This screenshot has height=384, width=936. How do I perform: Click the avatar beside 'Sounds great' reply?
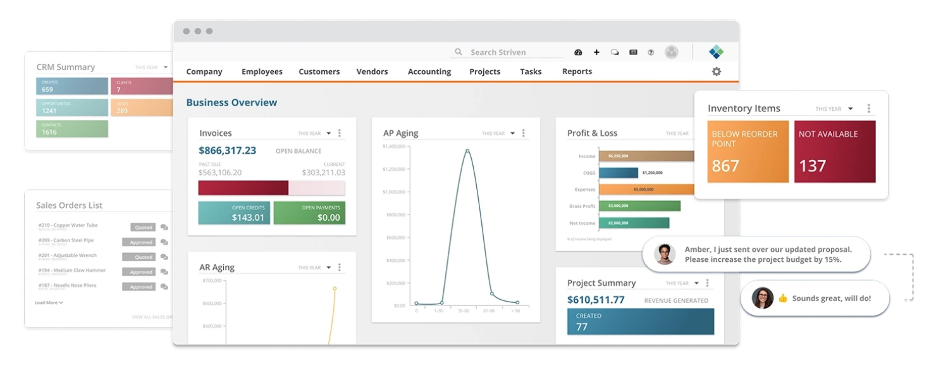(x=762, y=298)
